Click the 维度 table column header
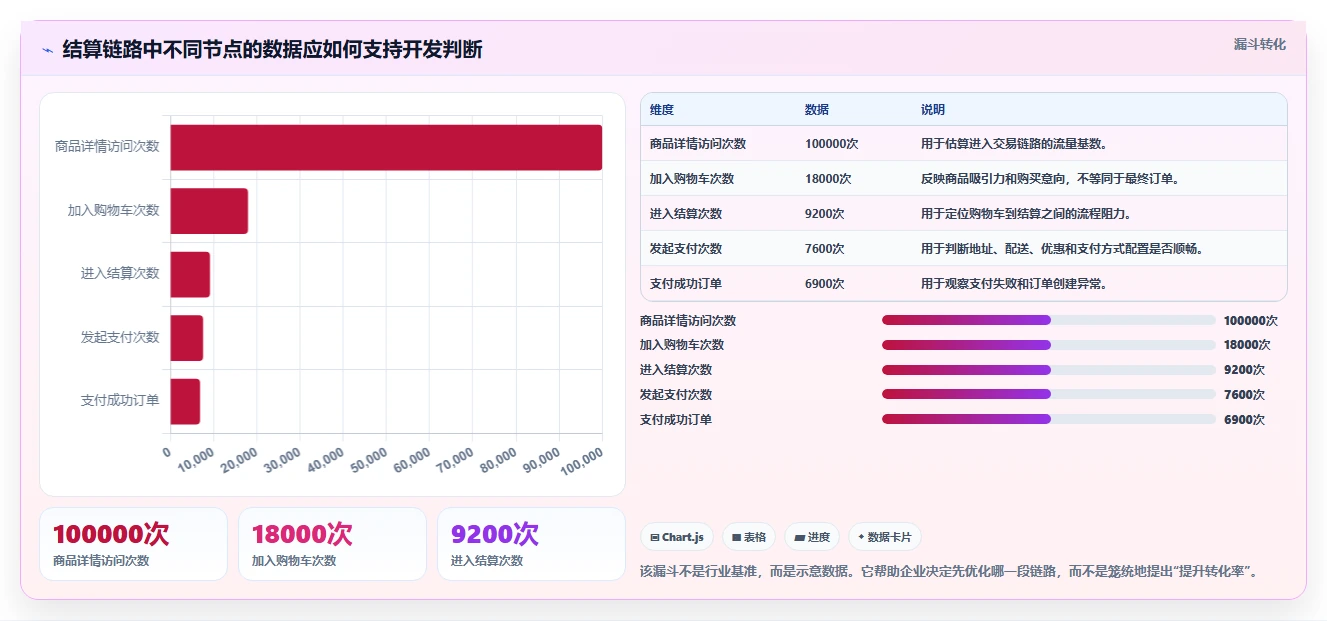Viewport: 1327px width, 621px height. (x=662, y=110)
